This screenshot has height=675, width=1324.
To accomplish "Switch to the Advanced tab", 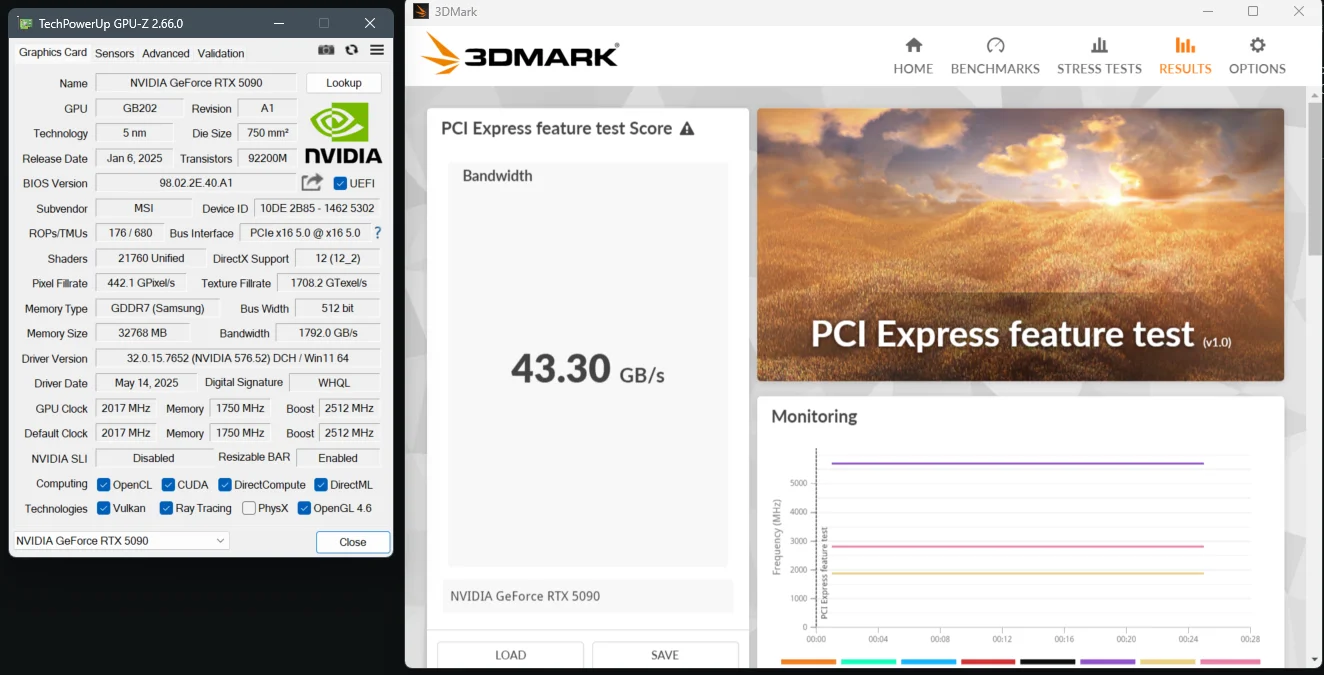I will point(166,53).
